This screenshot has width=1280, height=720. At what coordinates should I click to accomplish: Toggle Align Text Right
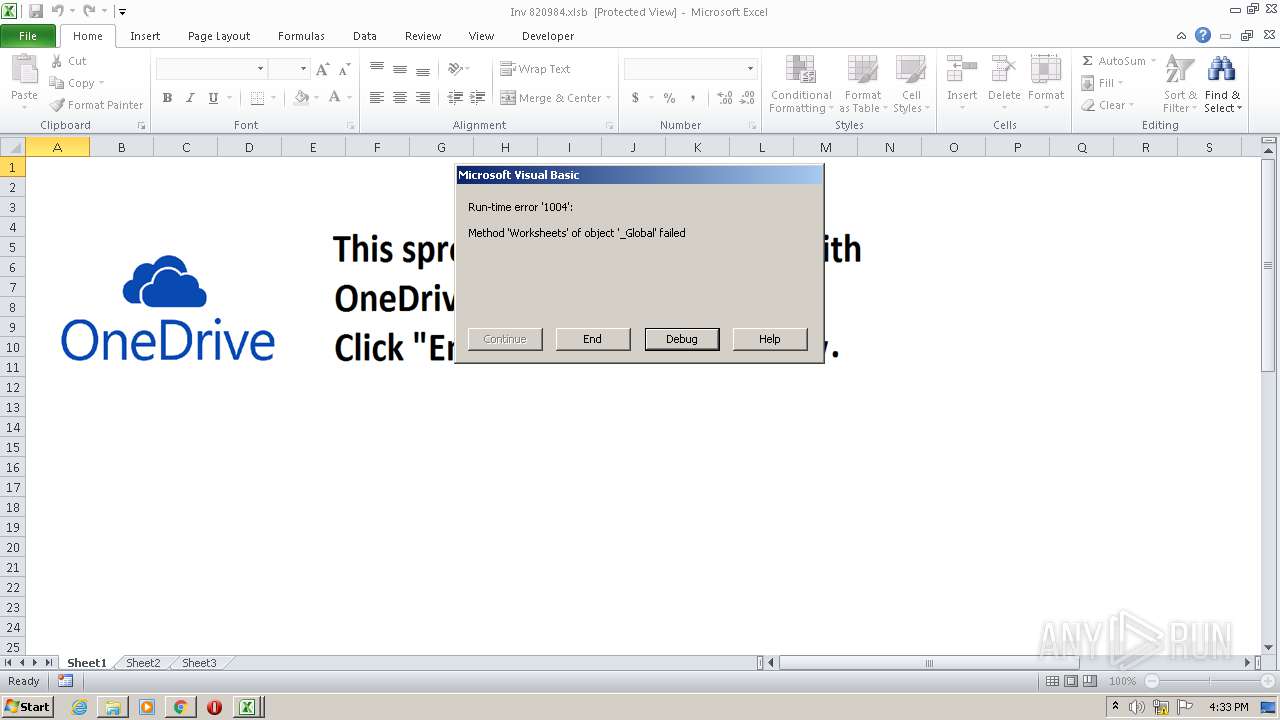coord(423,98)
